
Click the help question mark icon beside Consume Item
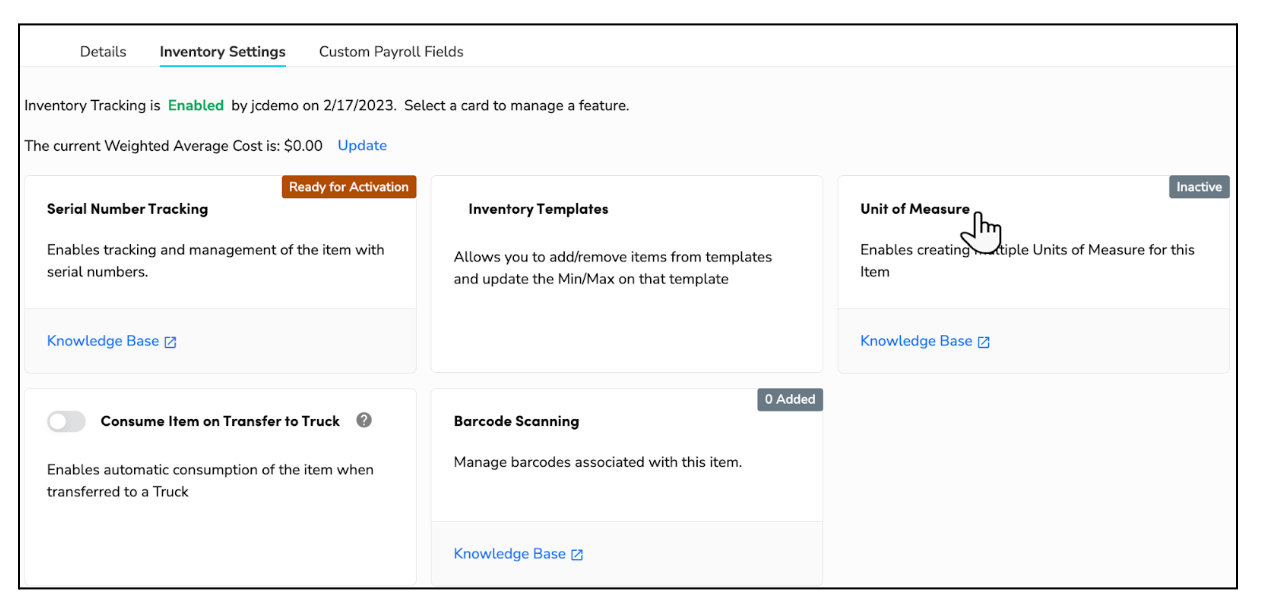point(364,420)
